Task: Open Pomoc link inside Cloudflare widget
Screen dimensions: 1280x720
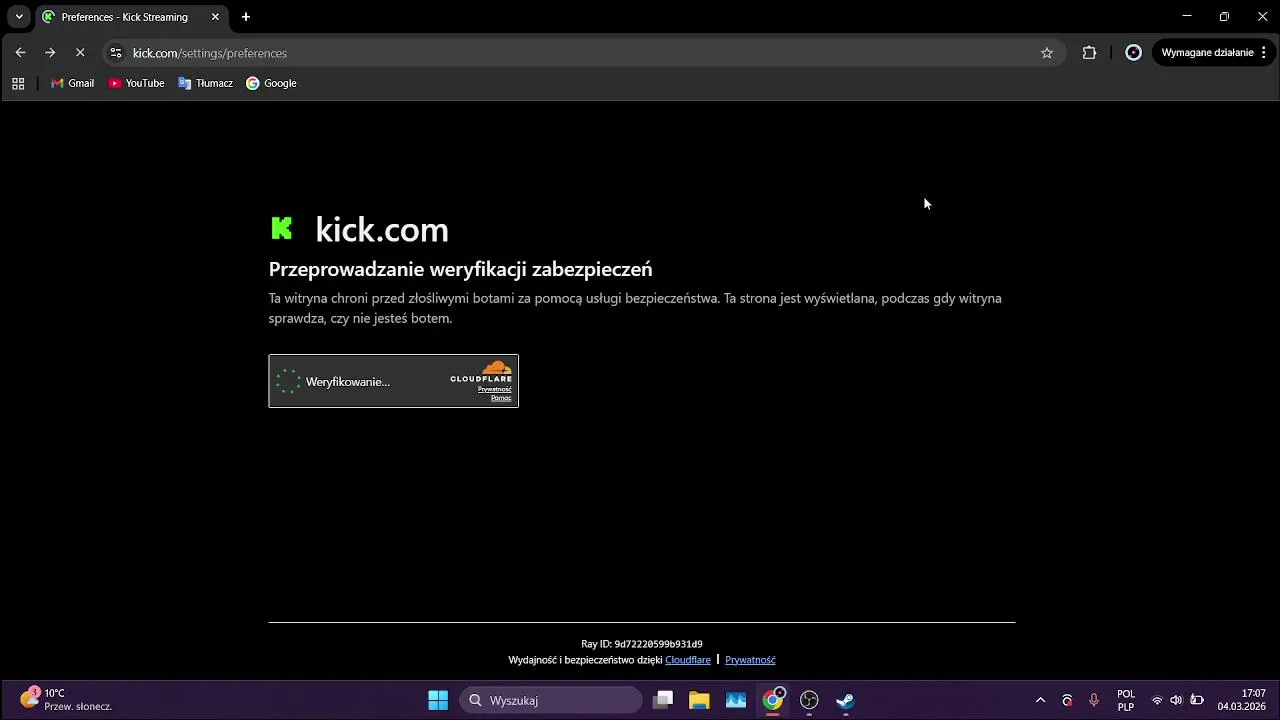Action: 501,398
